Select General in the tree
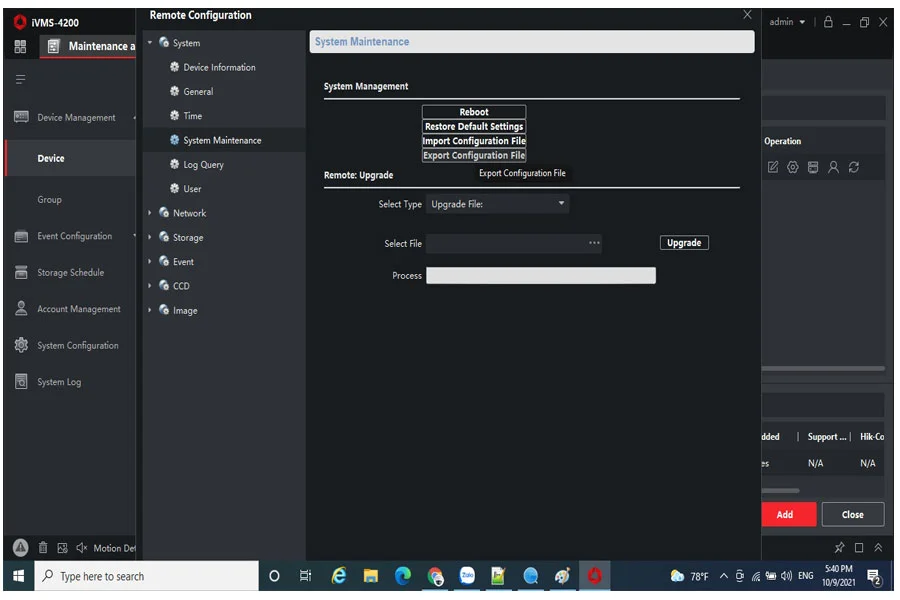 click(198, 92)
